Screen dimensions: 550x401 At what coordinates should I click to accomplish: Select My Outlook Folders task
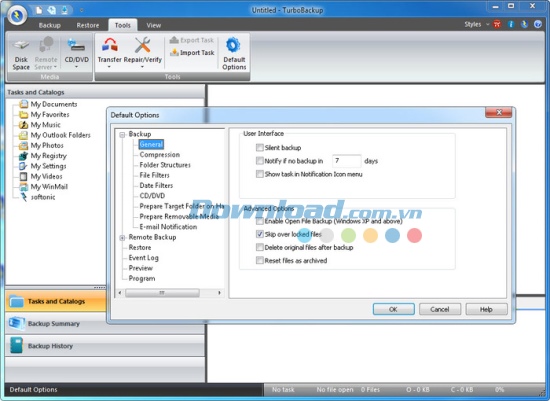point(55,135)
